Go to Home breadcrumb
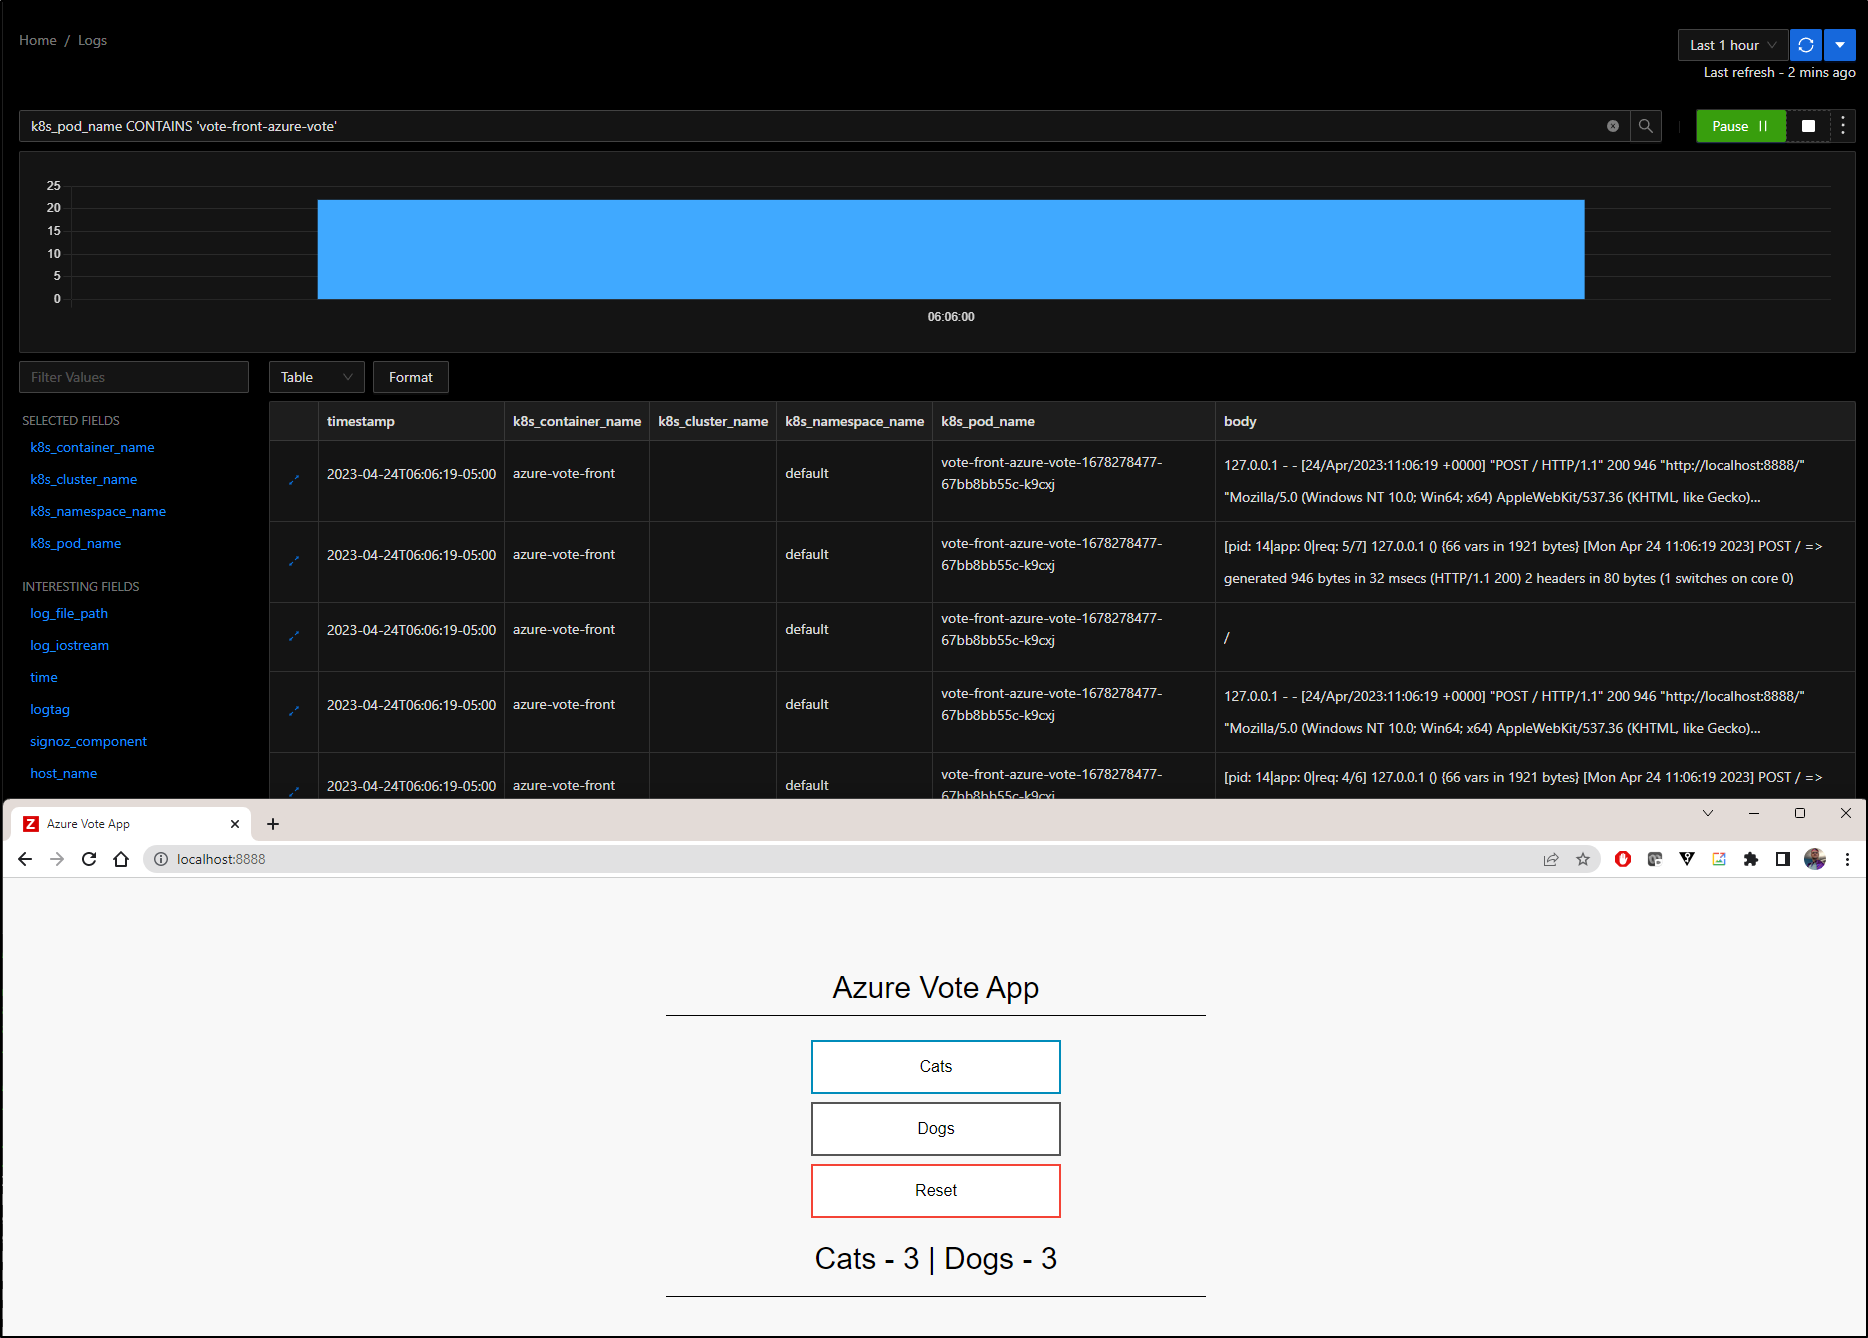Image resolution: width=1868 pixels, height=1338 pixels. [38, 40]
